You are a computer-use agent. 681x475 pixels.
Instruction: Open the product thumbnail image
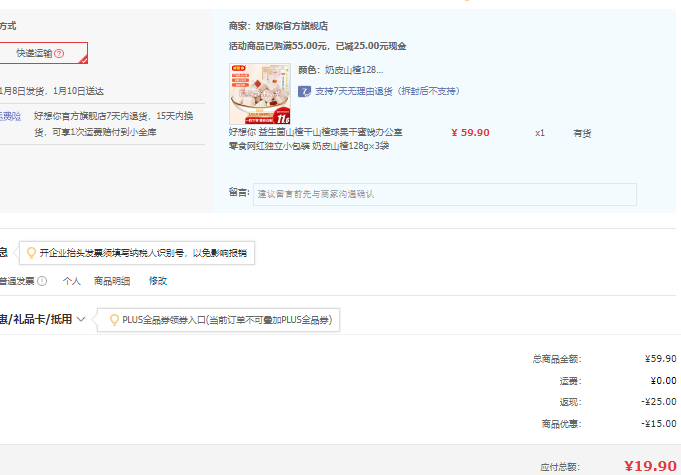tap(260, 94)
